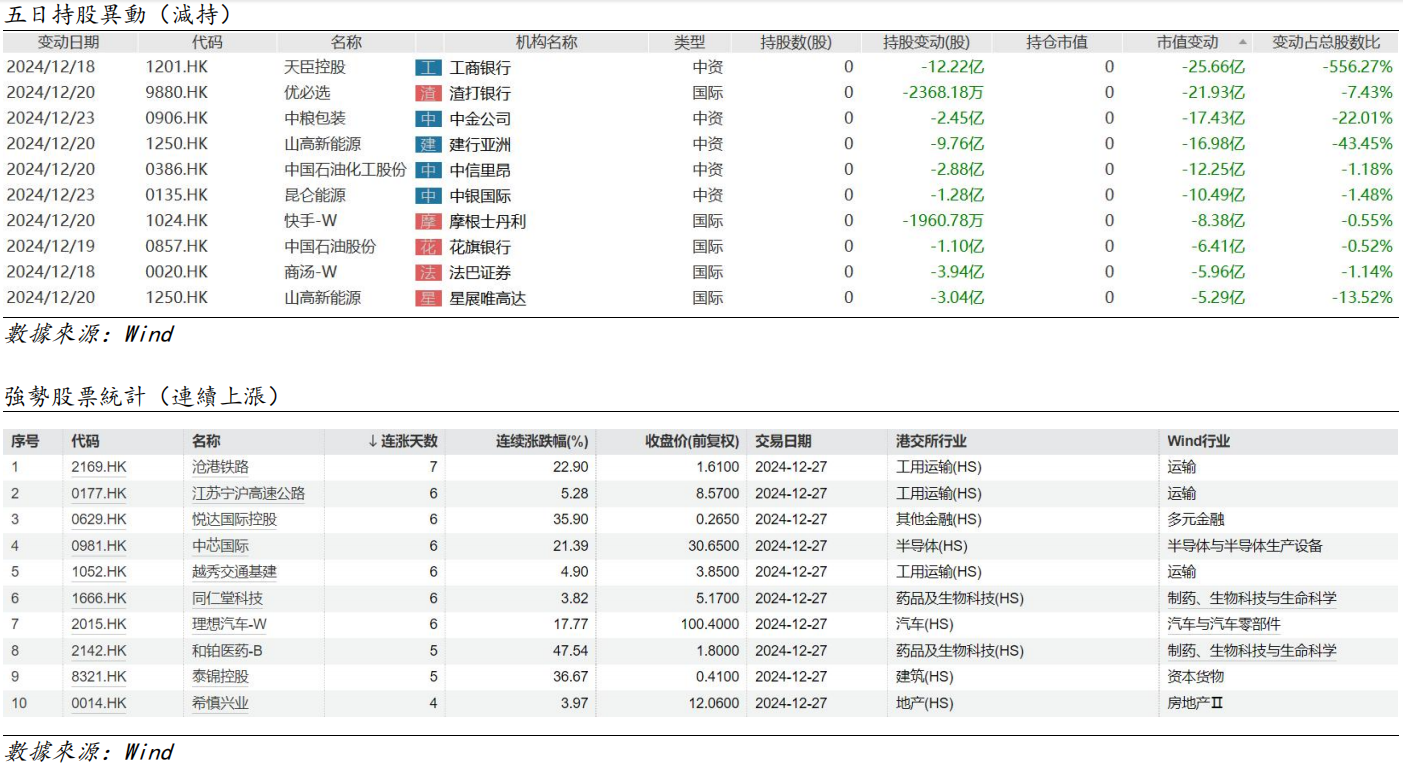Click the 中 badge beside 中信里昂
Viewport: 1403px width, 774px height.
(x=428, y=170)
